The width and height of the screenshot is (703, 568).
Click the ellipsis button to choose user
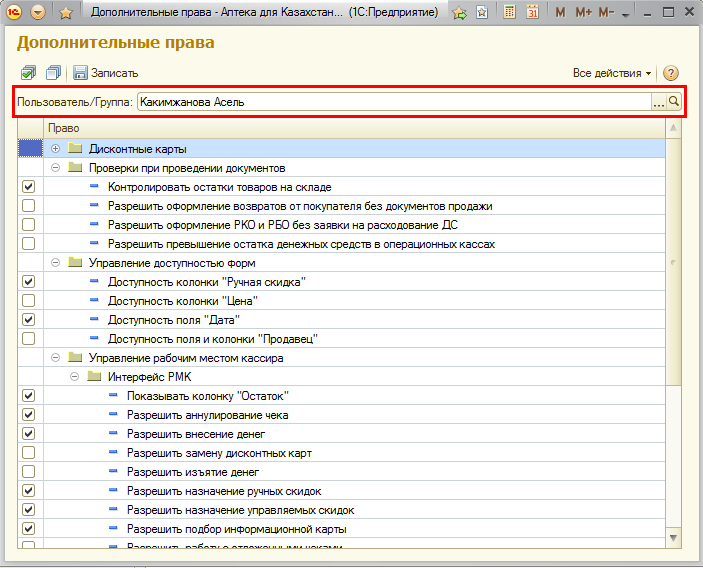(658, 101)
